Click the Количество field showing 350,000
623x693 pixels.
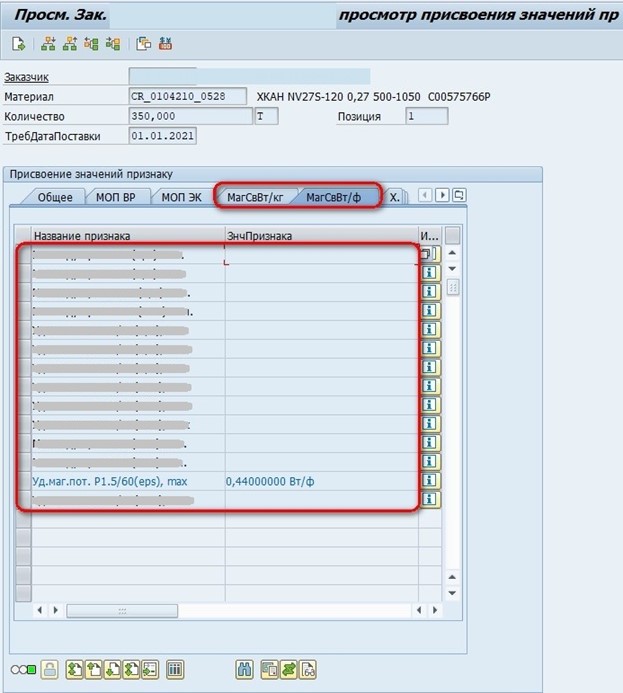(x=190, y=116)
